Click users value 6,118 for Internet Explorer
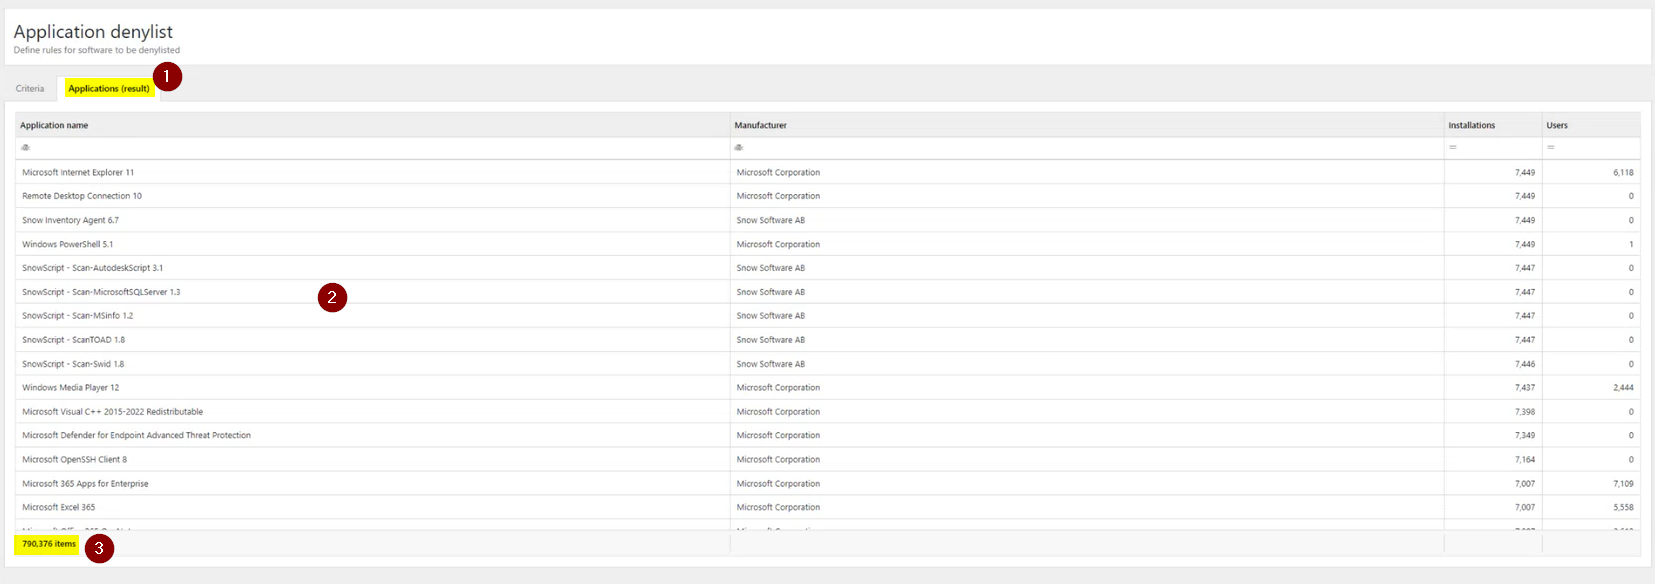 point(1623,172)
